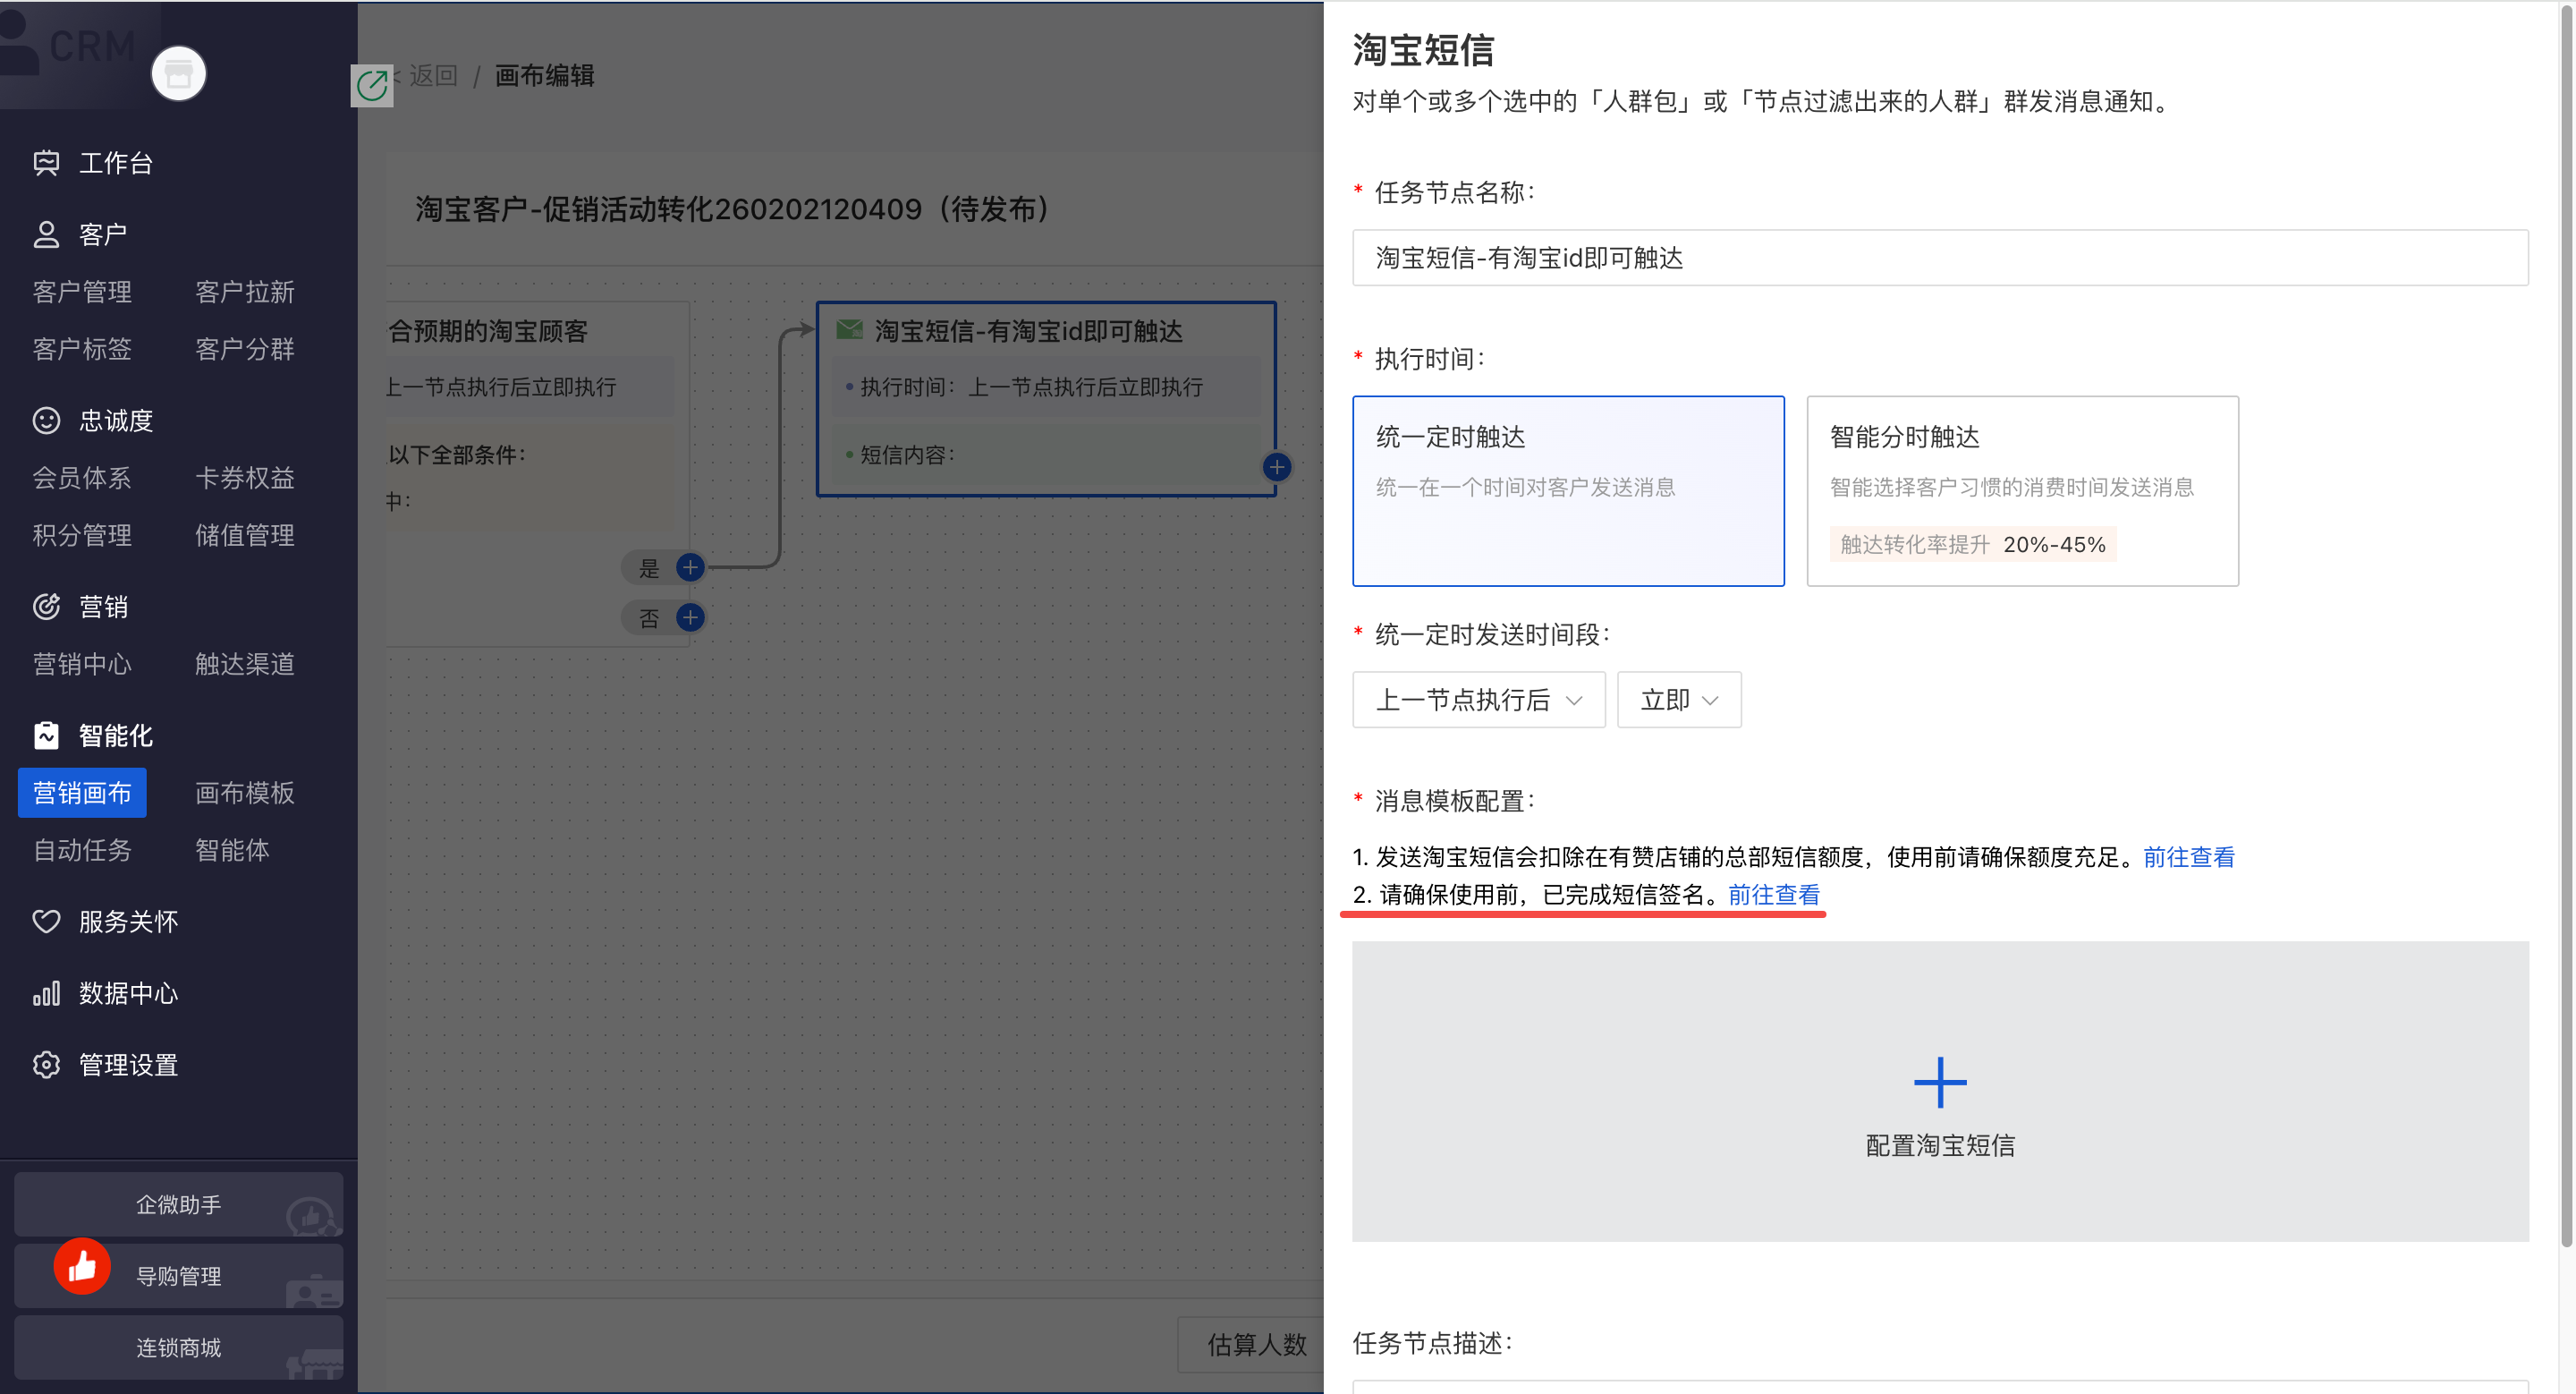Click the plus icon next to 是 branch
2576x1394 pixels.
(690, 568)
